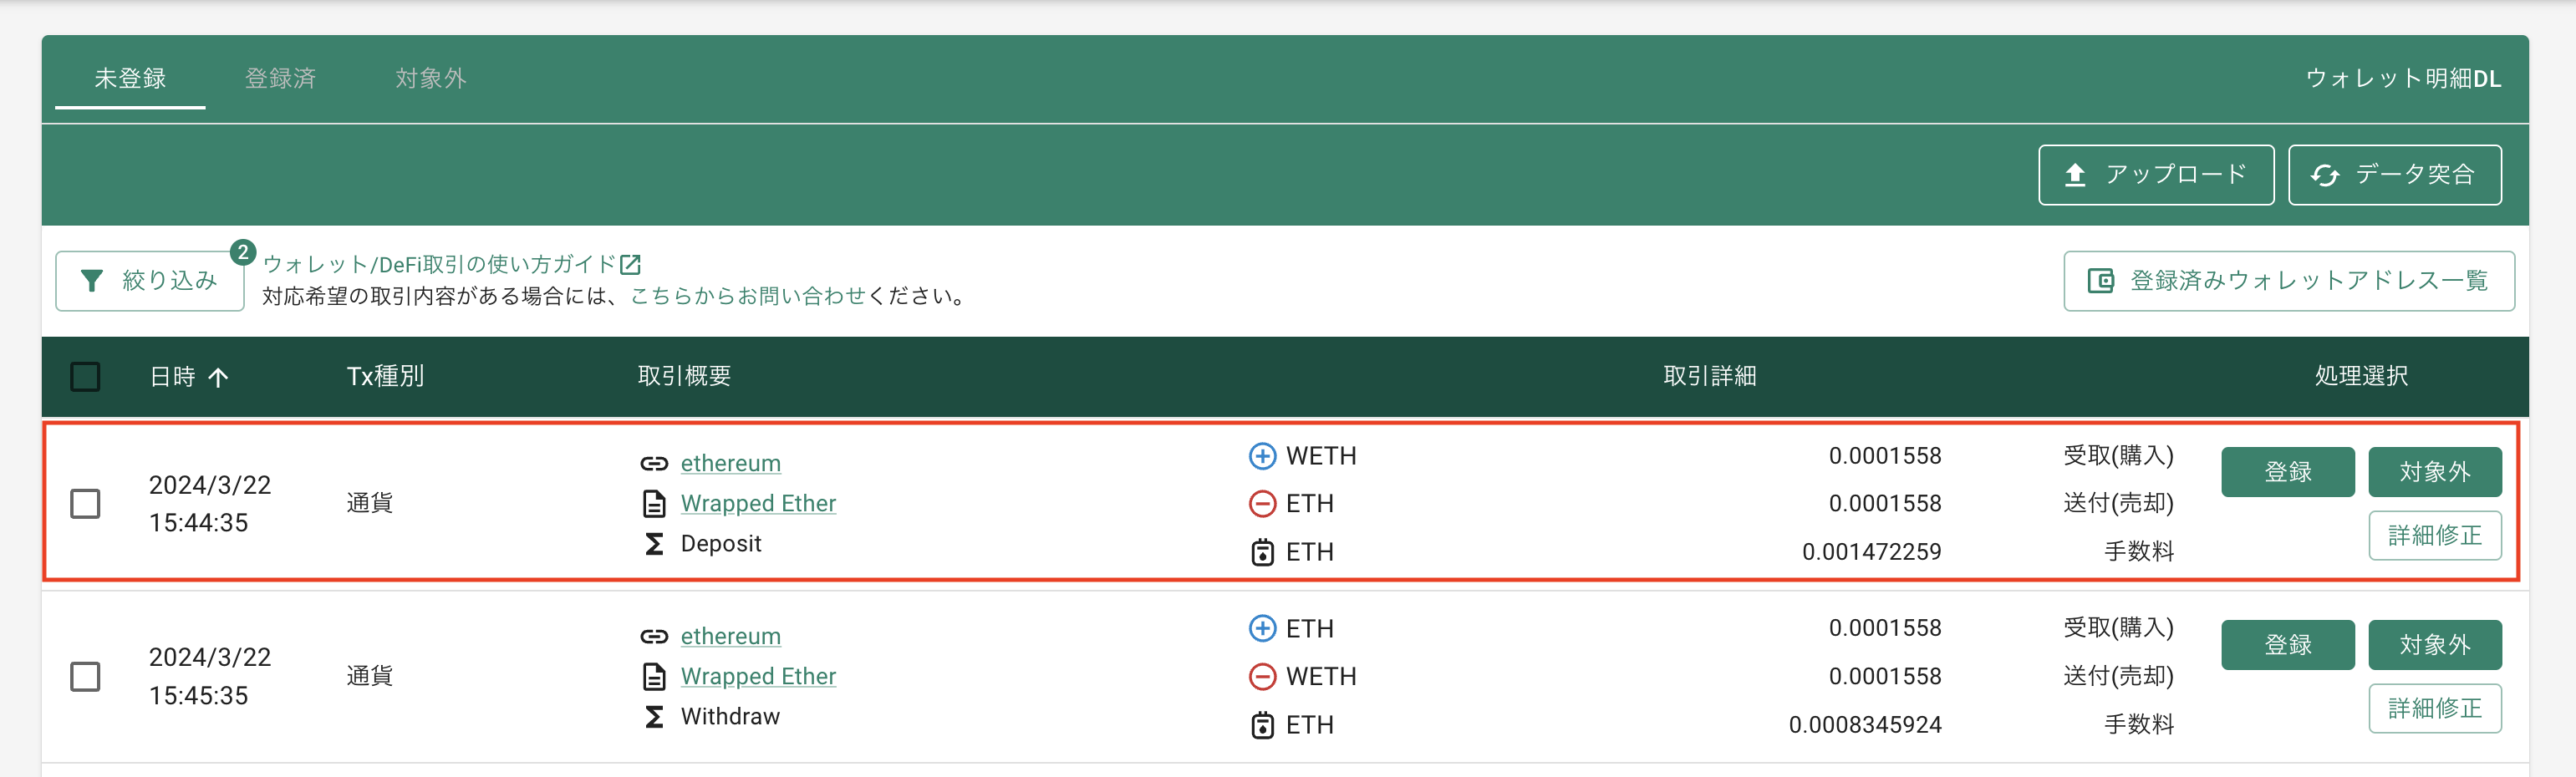Check the 15:44:35 transaction checkbox
The height and width of the screenshot is (777, 2576).
pyautogui.click(x=85, y=503)
